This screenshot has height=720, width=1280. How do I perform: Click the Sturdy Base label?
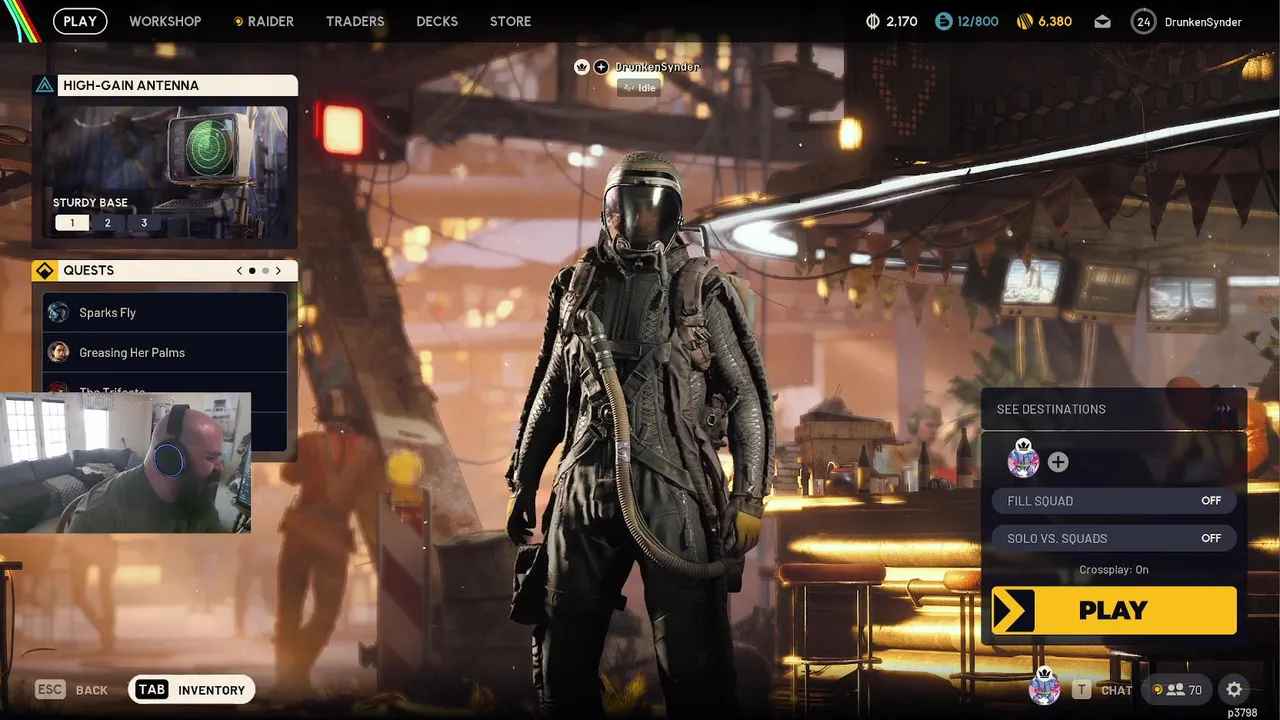tap(90, 203)
